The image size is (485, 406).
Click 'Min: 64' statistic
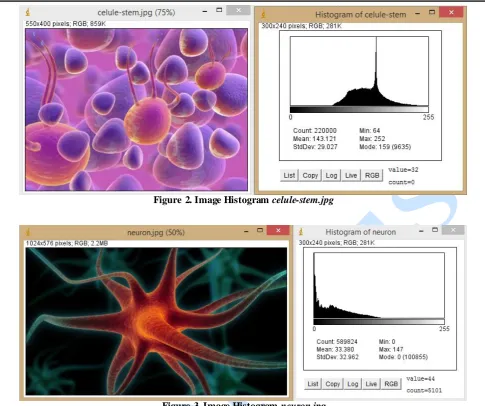[369, 131]
